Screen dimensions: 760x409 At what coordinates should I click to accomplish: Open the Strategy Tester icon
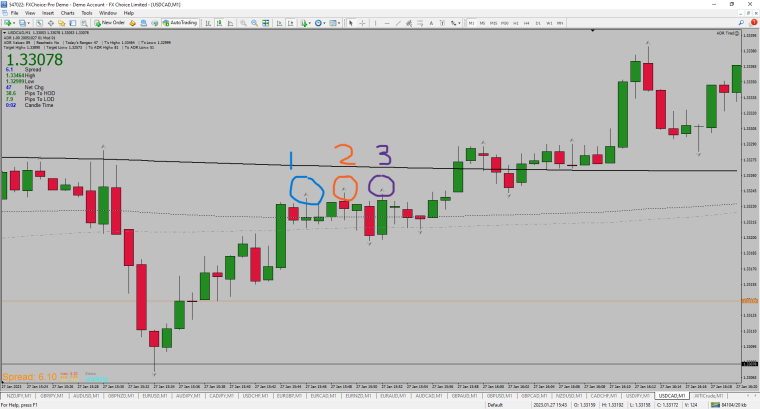[x=84, y=23]
